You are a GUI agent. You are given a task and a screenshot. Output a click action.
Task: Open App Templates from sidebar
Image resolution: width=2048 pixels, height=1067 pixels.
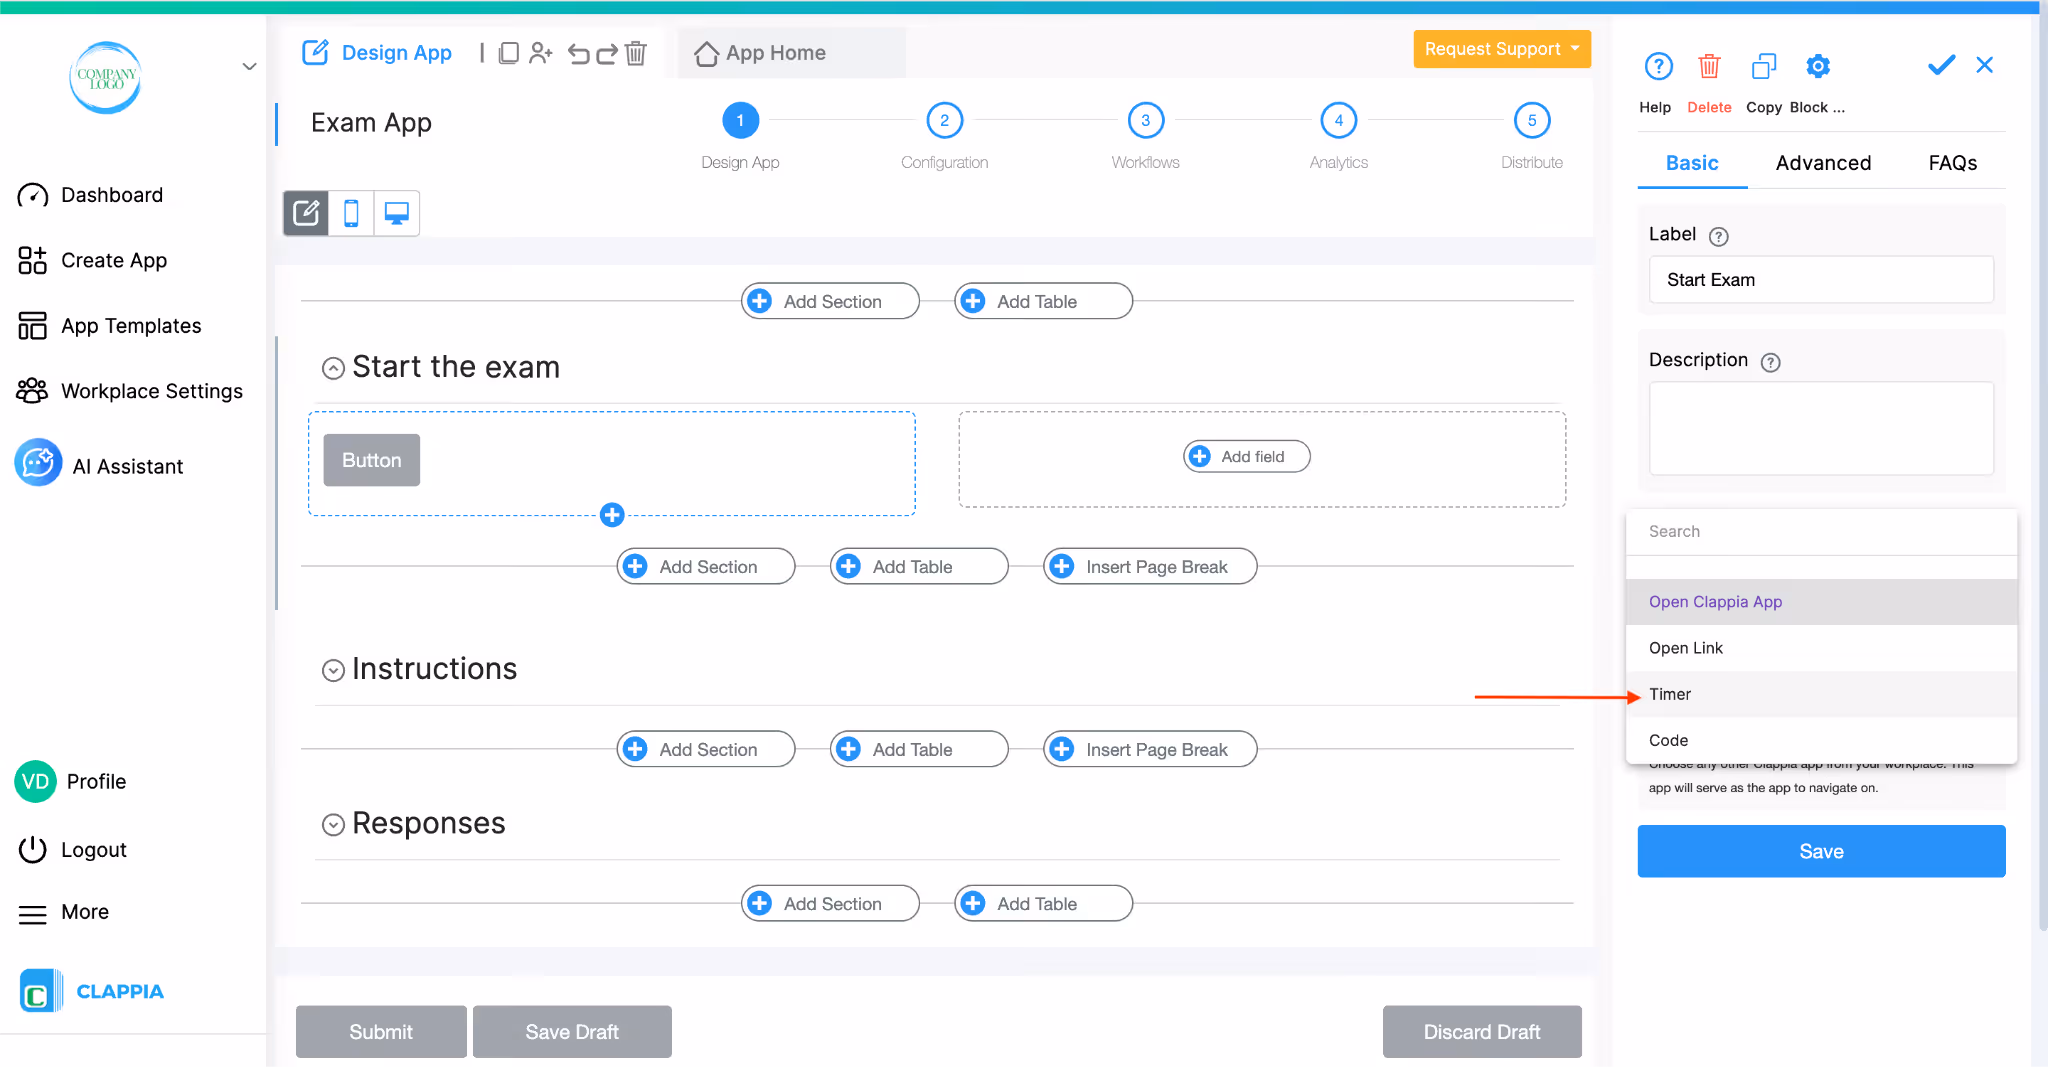[x=109, y=326]
